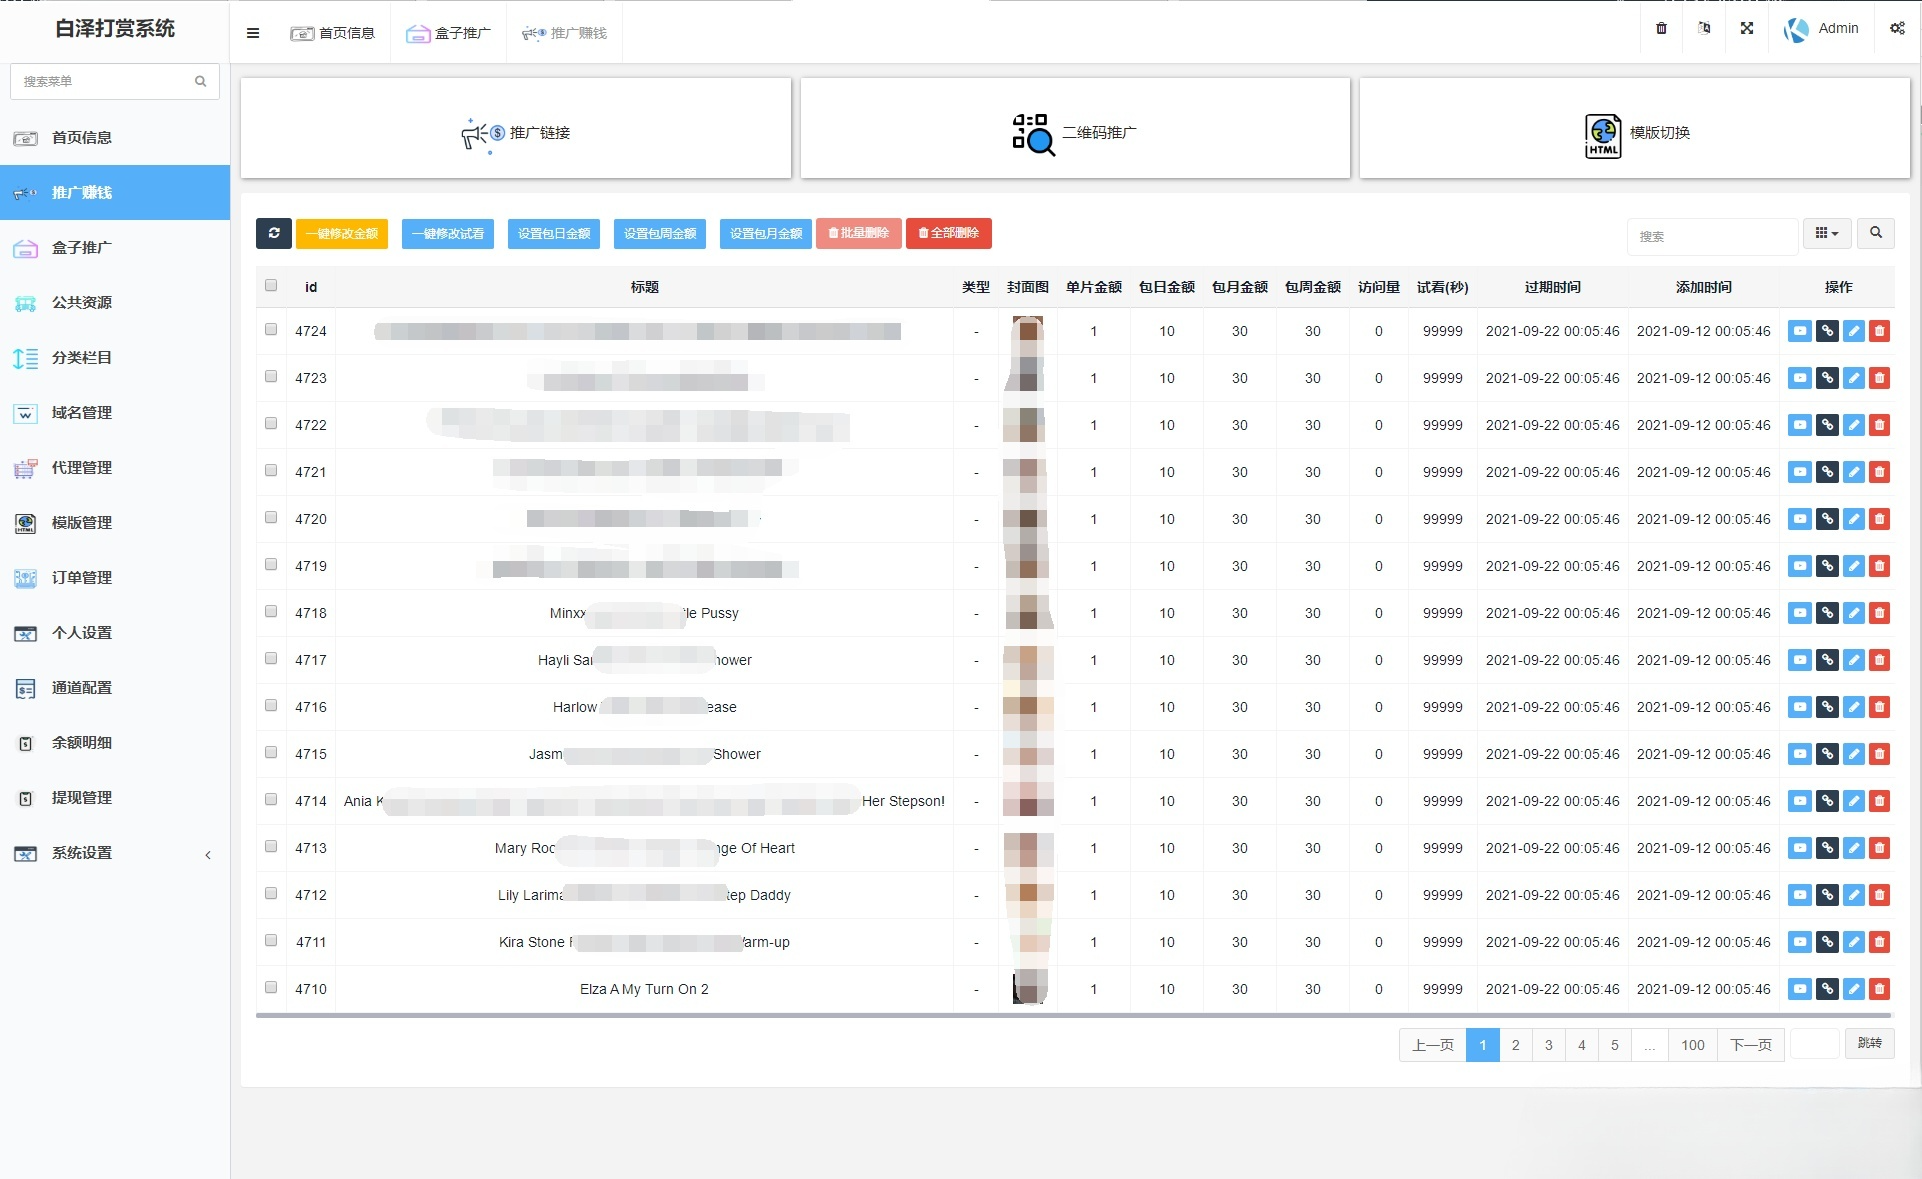
Task: Click the link icon for row 4717
Action: [x=1826, y=660]
